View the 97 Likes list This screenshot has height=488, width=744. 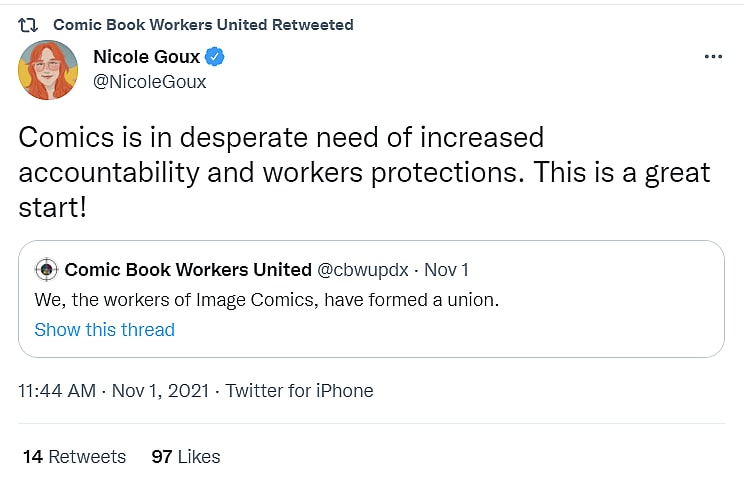pos(186,456)
